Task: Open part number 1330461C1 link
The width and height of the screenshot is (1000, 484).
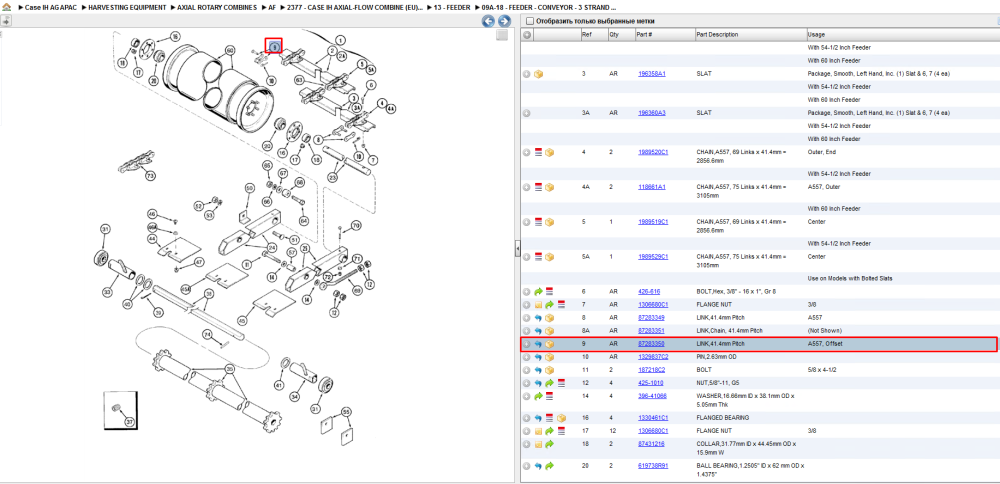Action: 653,418
